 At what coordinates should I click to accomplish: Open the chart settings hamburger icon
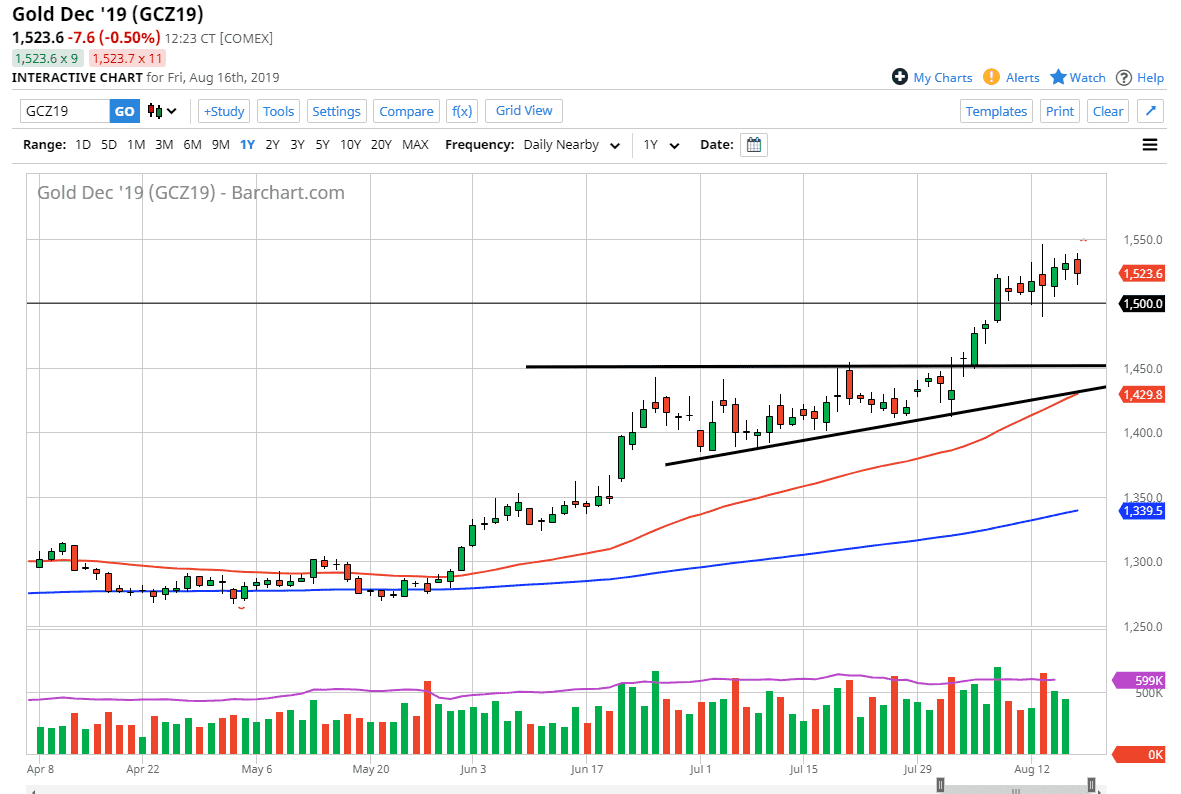(1150, 144)
